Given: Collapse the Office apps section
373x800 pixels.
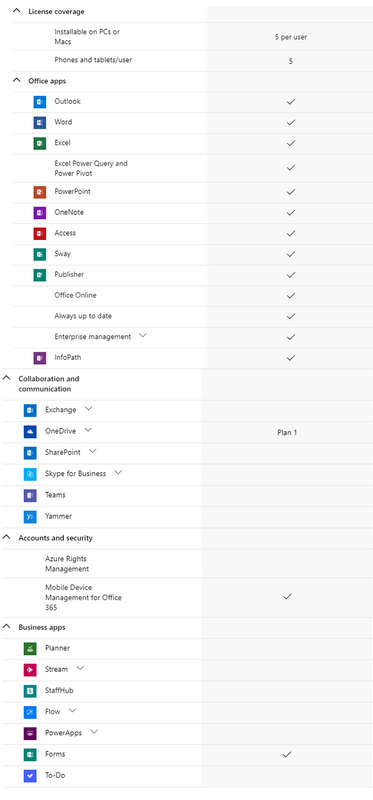Looking at the screenshot, I should pos(17,81).
